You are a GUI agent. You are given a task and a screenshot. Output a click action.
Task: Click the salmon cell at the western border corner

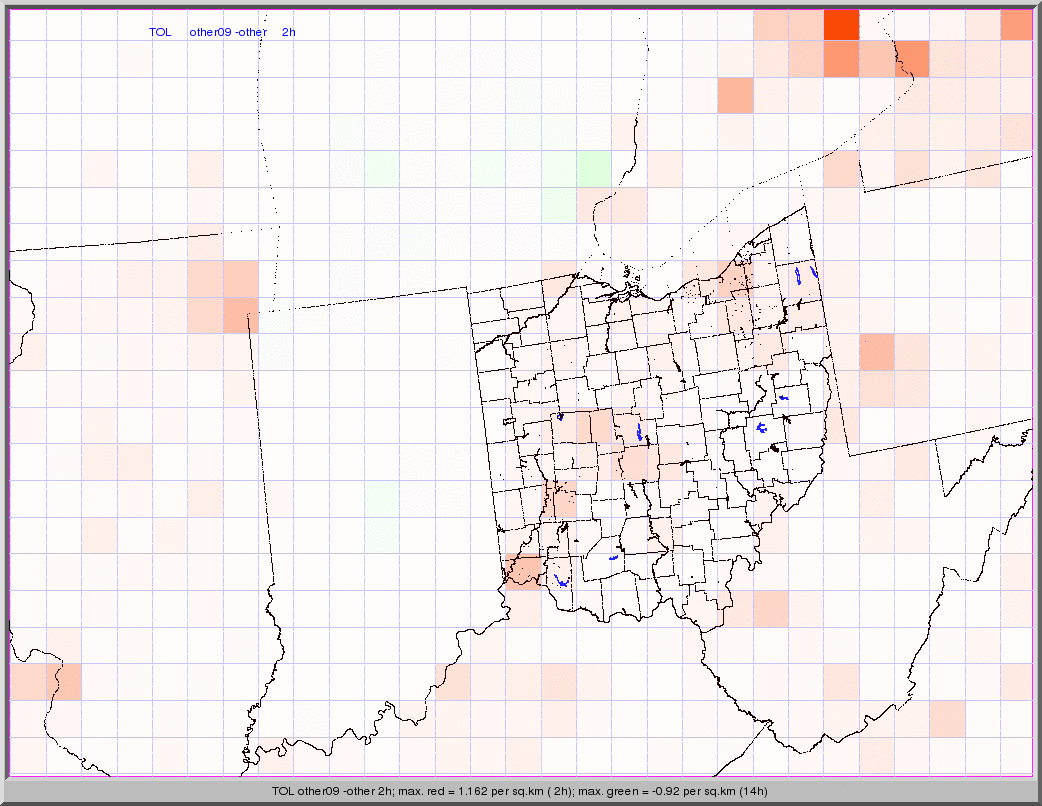point(239,314)
